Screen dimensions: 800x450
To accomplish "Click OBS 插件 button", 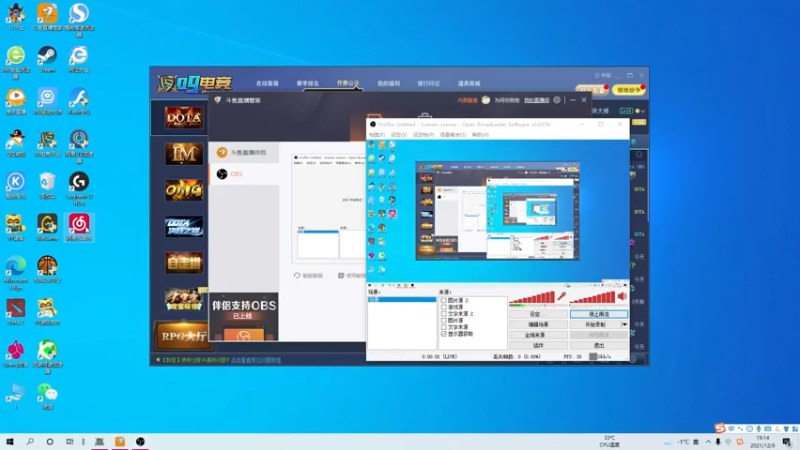I will click(538, 345).
